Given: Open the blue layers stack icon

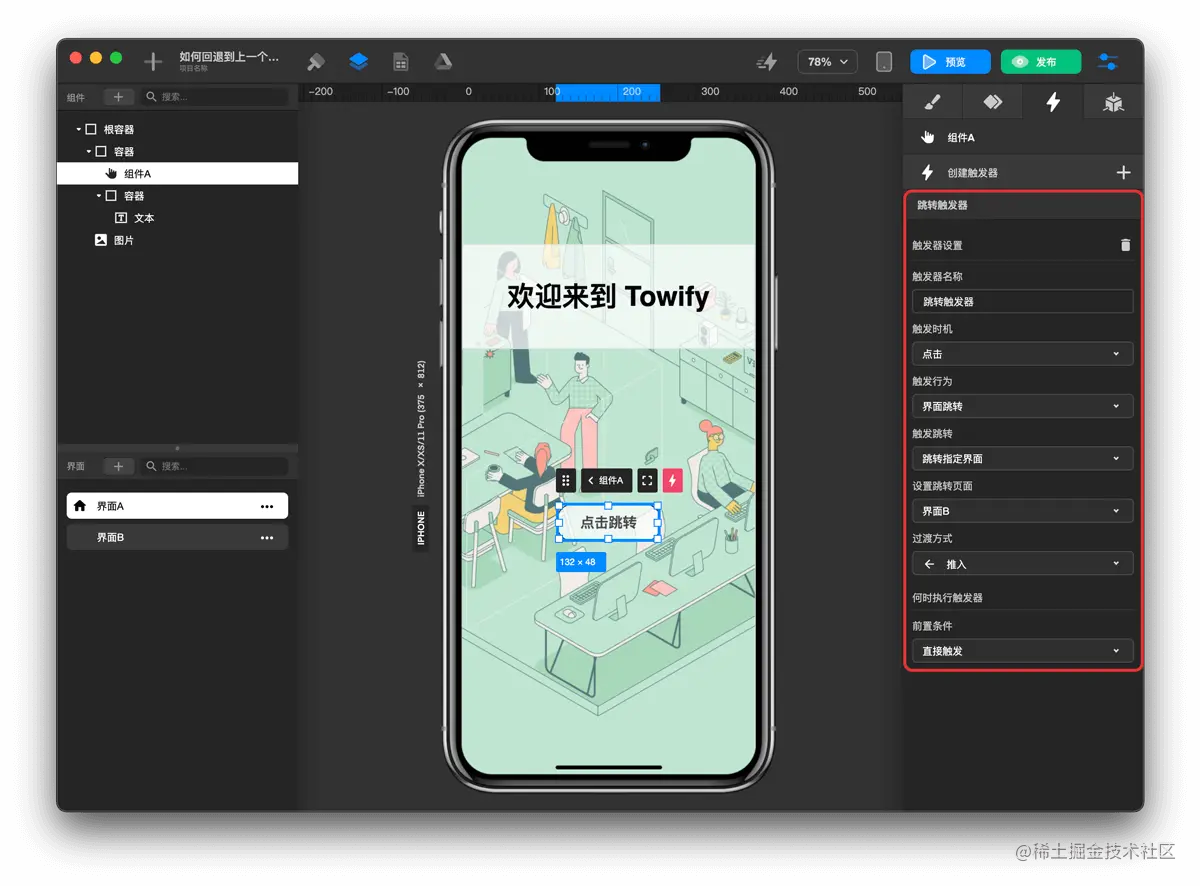Looking at the screenshot, I should click(x=359, y=62).
